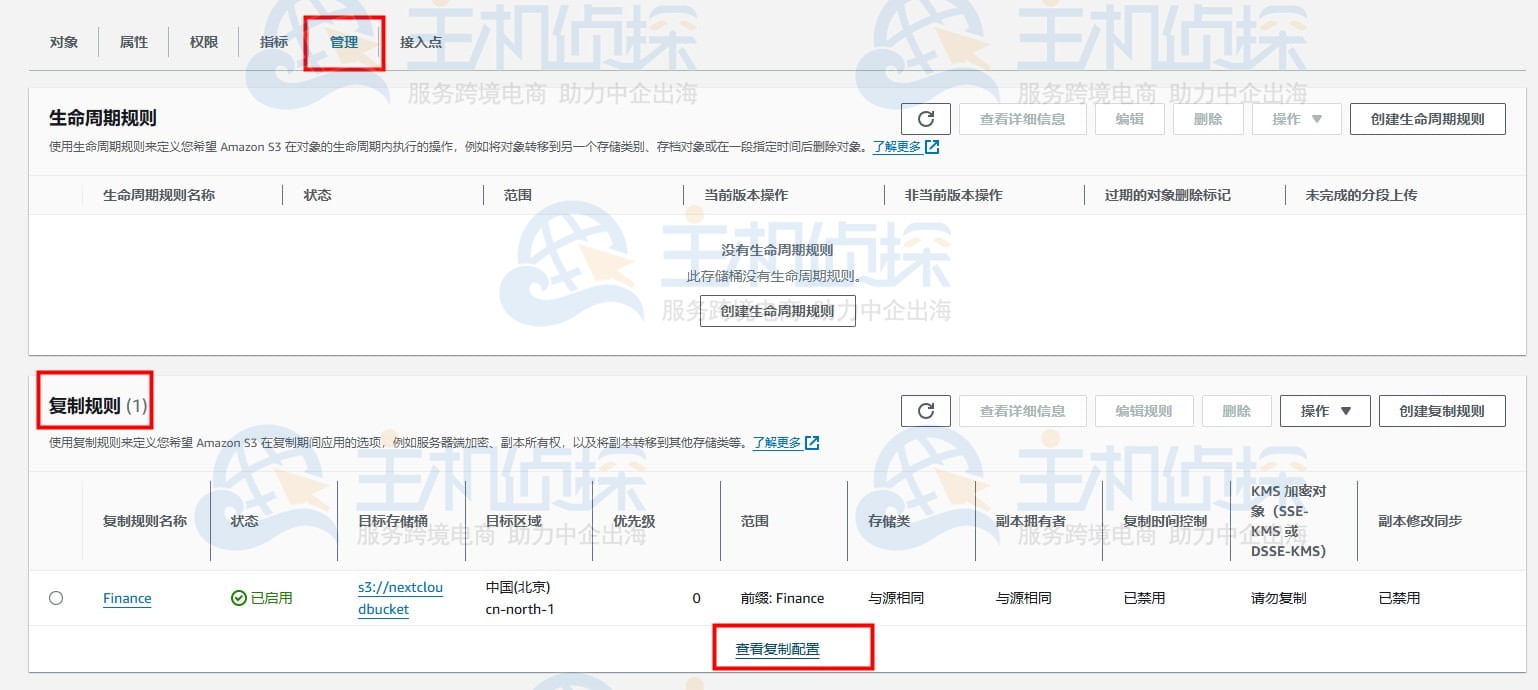Image resolution: width=1538 pixels, height=690 pixels.
Task: Refresh the 复制规则 list
Action: click(925, 410)
